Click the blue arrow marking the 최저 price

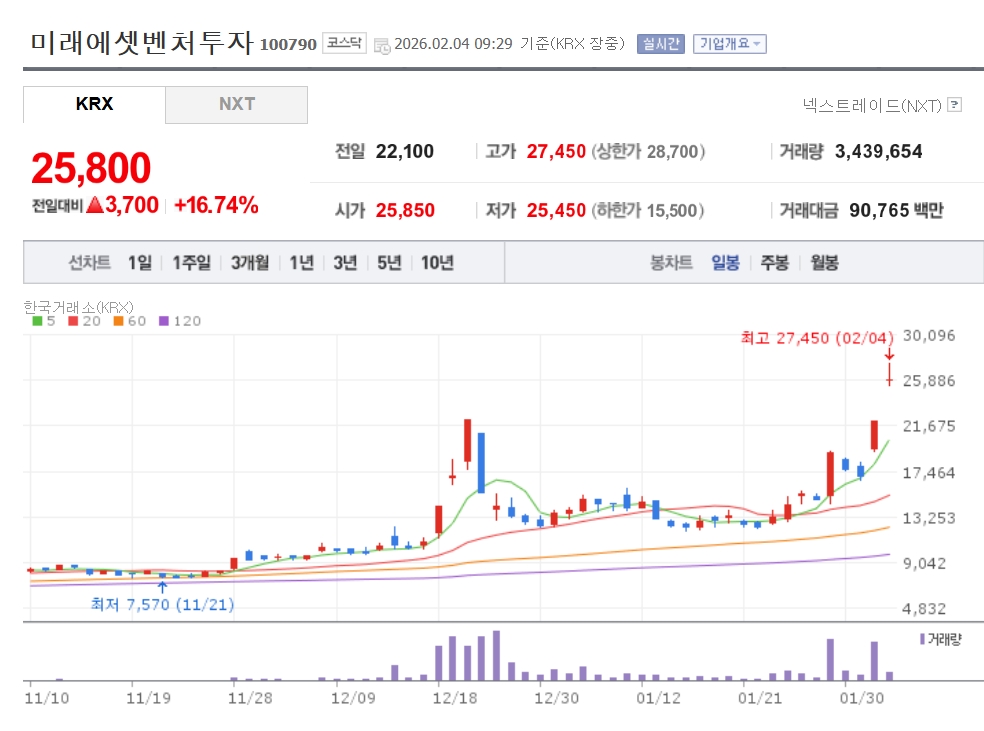click(x=162, y=586)
